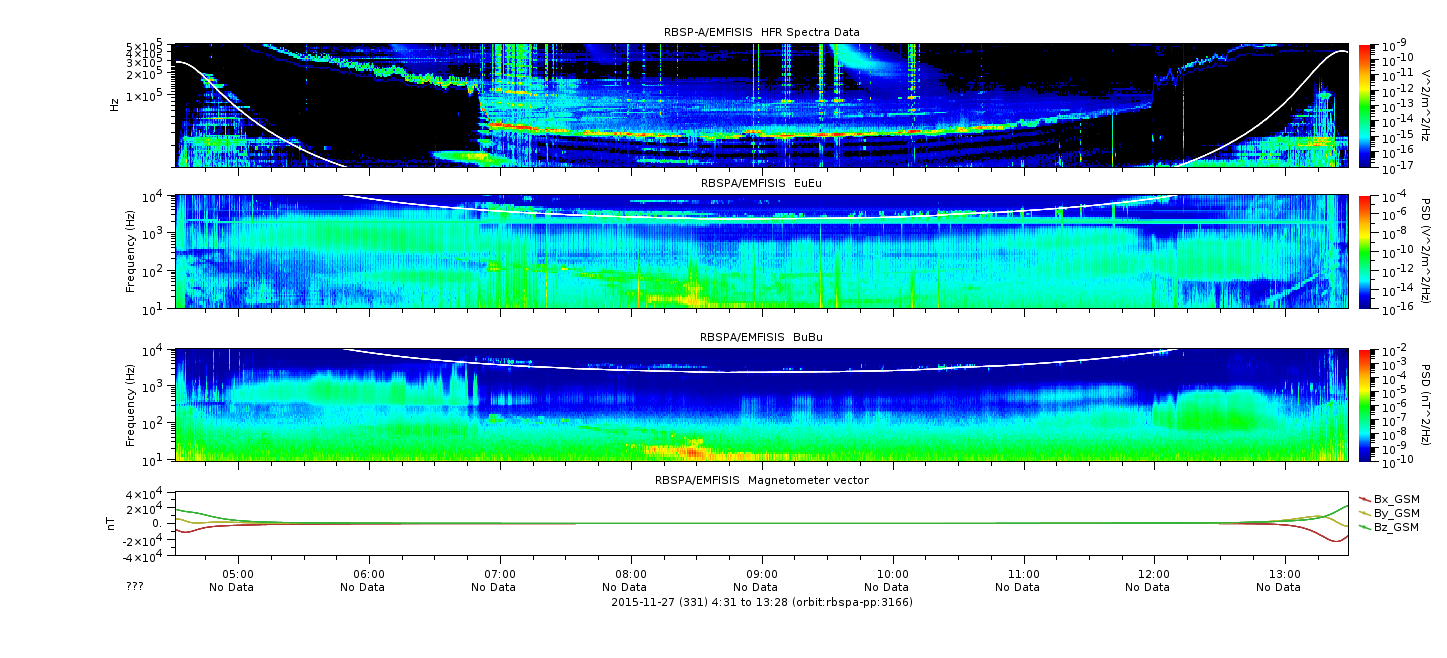Click the 05:00 time axis label

click(238, 574)
